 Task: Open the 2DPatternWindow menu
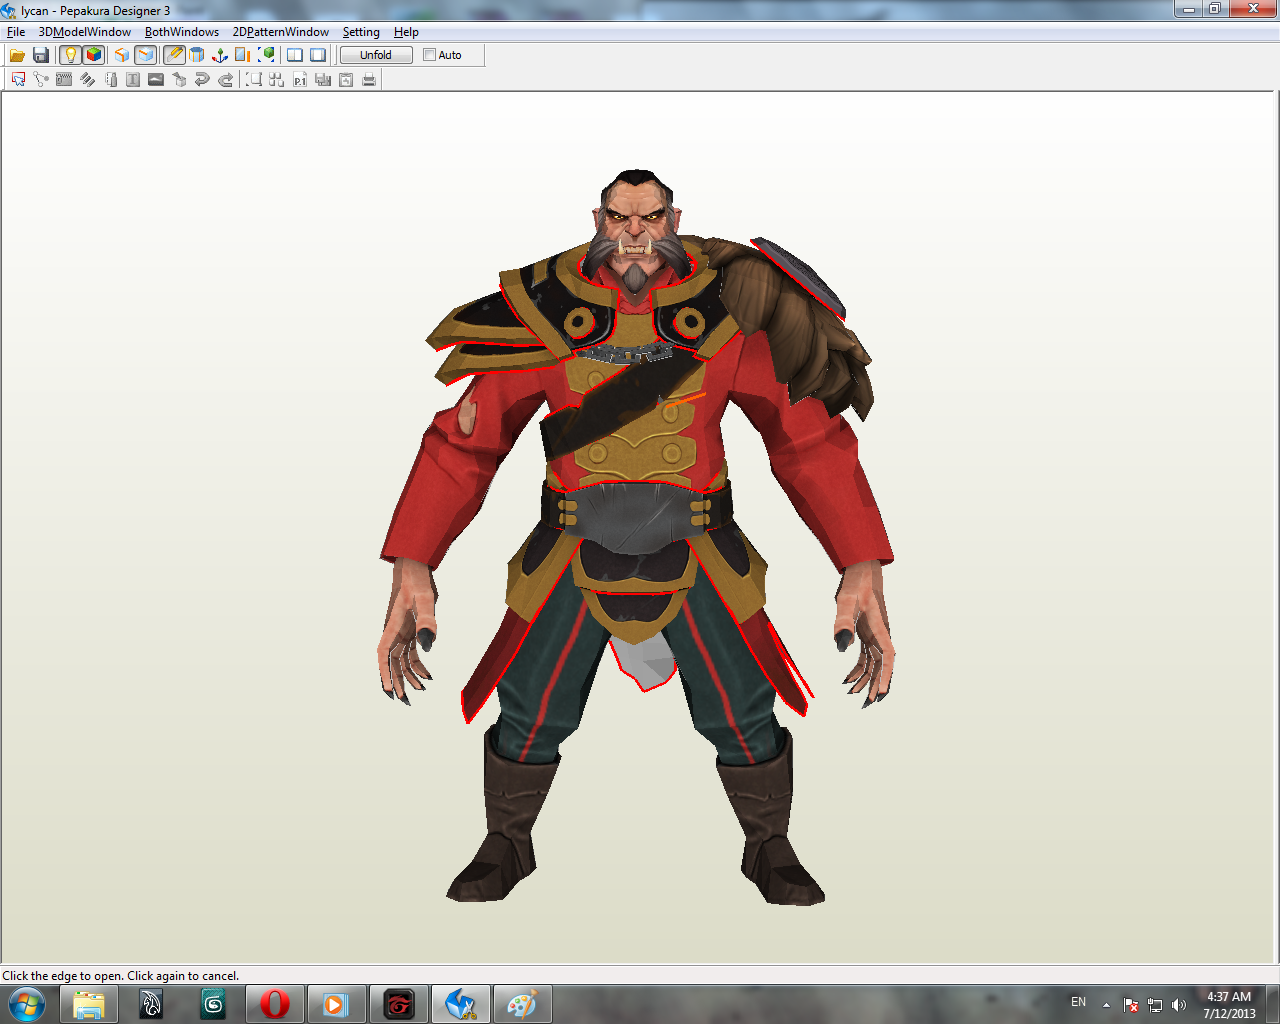[280, 32]
